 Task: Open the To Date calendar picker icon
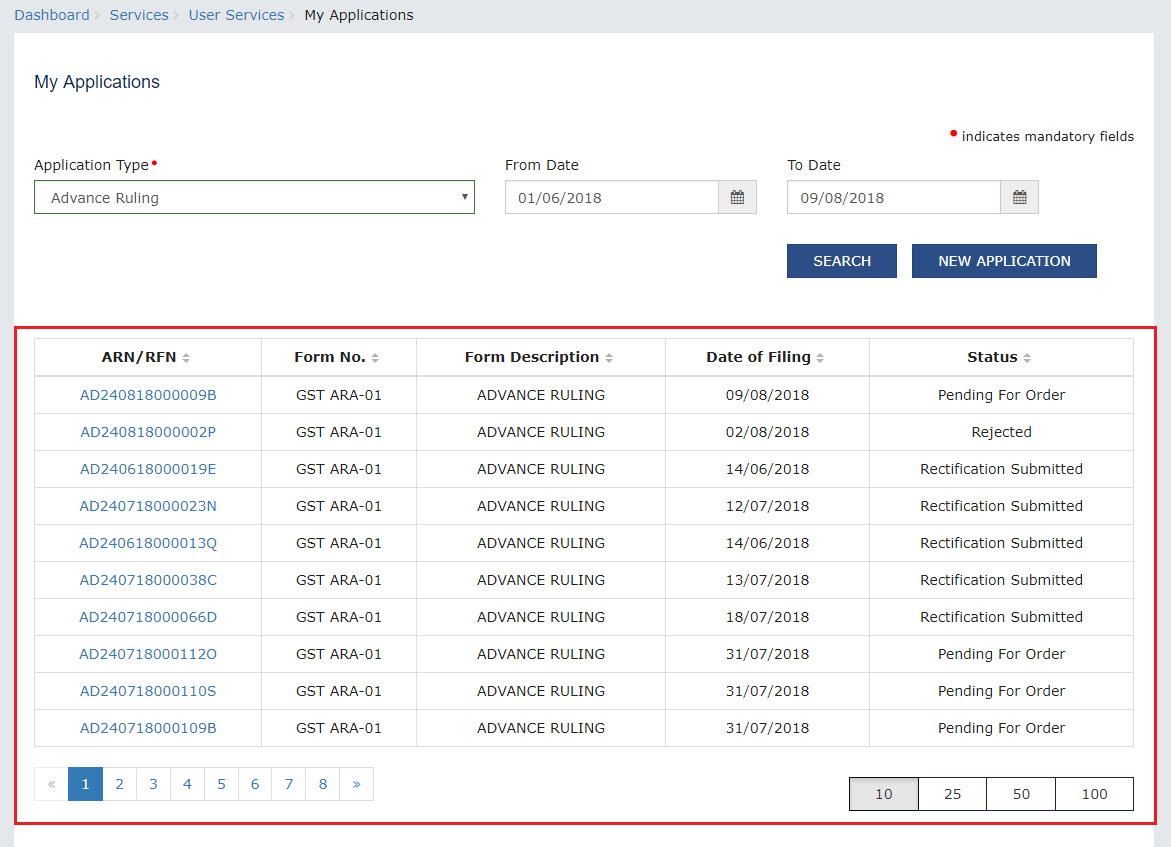(1019, 198)
